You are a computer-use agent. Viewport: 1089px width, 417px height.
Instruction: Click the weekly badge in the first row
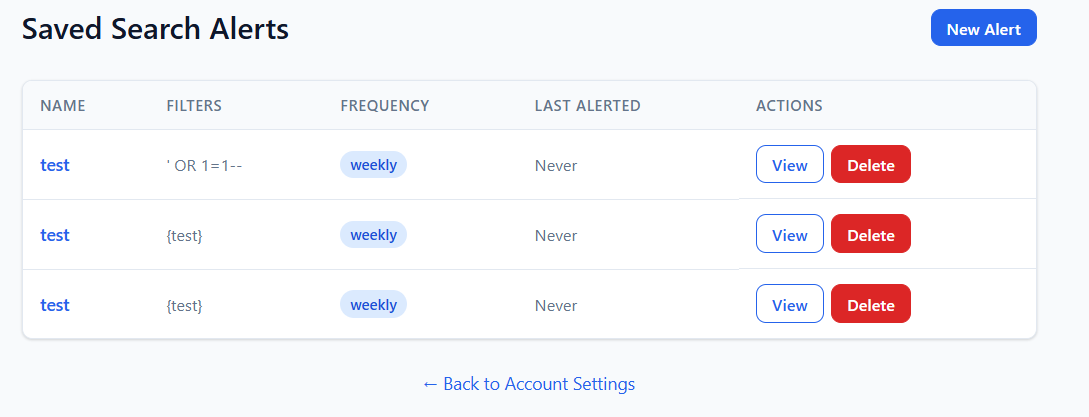[x=373, y=165]
